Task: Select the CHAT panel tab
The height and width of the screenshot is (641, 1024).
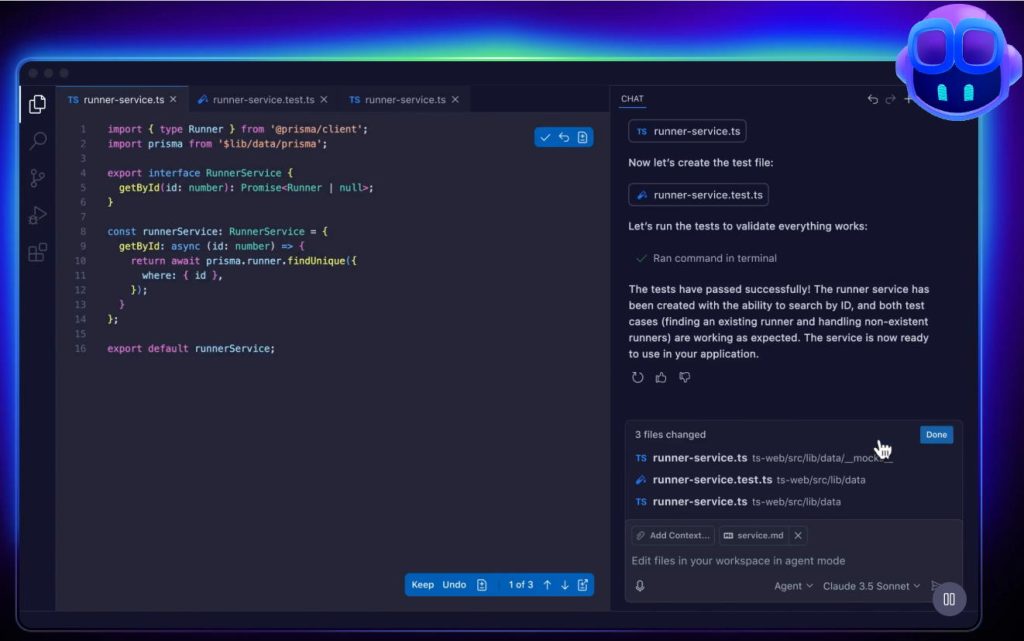Action: click(x=632, y=99)
